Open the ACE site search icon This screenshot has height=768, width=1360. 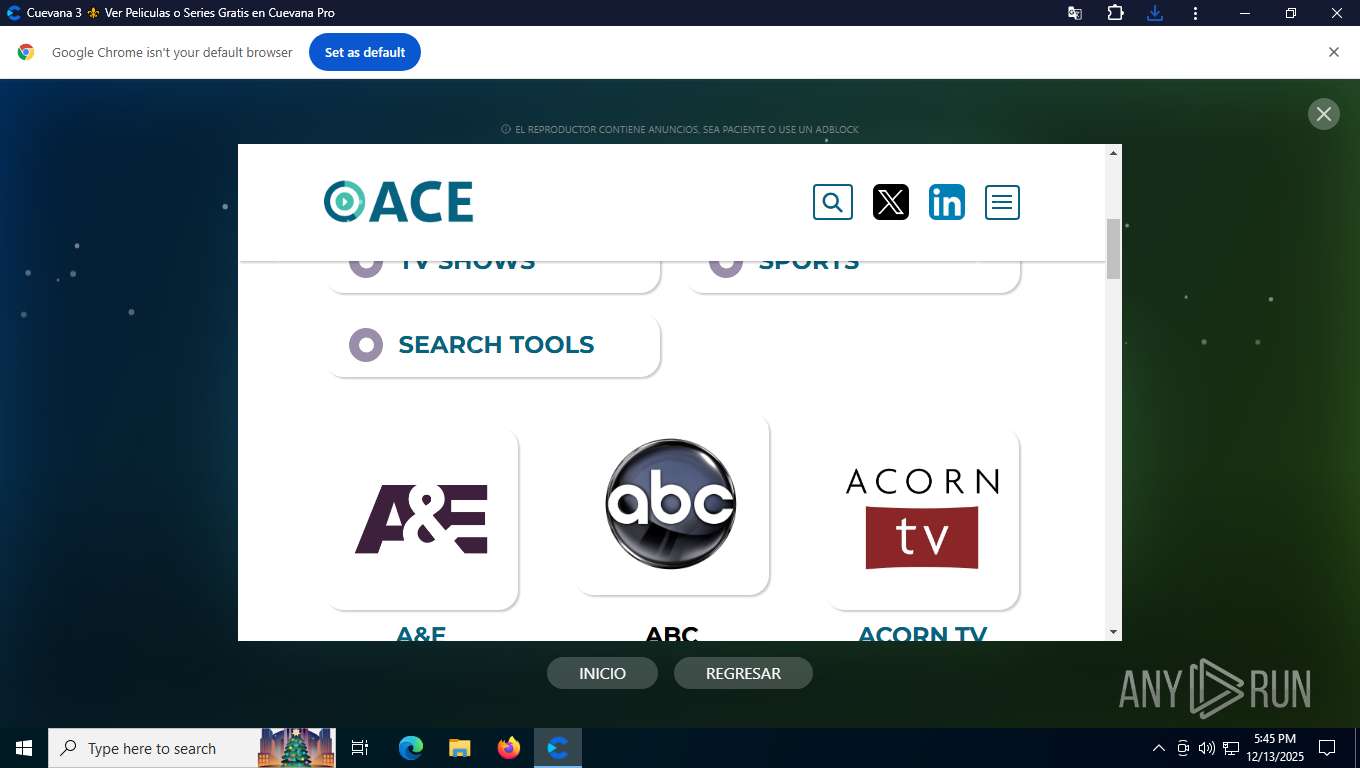tap(833, 203)
